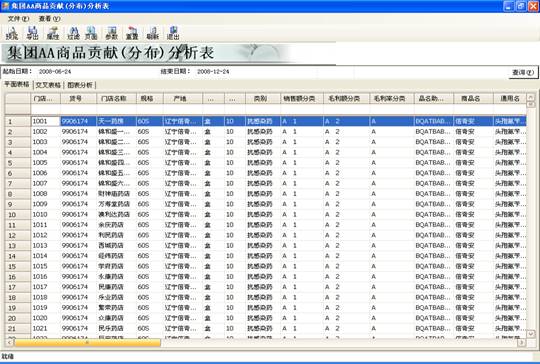The height and width of the screenshot is (364, 540).
Task: Click the store code cell 1007
Action: [x=45, y=184]
